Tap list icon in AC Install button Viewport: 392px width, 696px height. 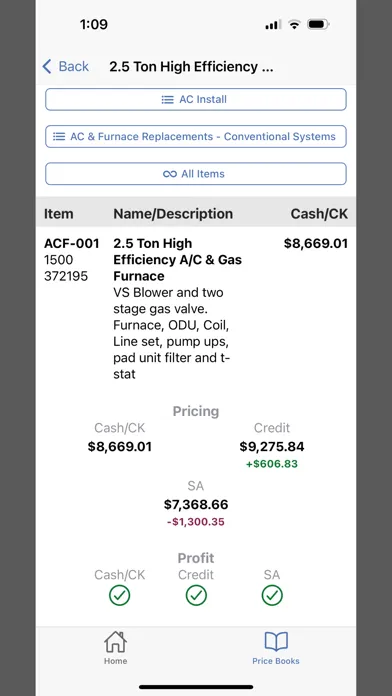167,99
